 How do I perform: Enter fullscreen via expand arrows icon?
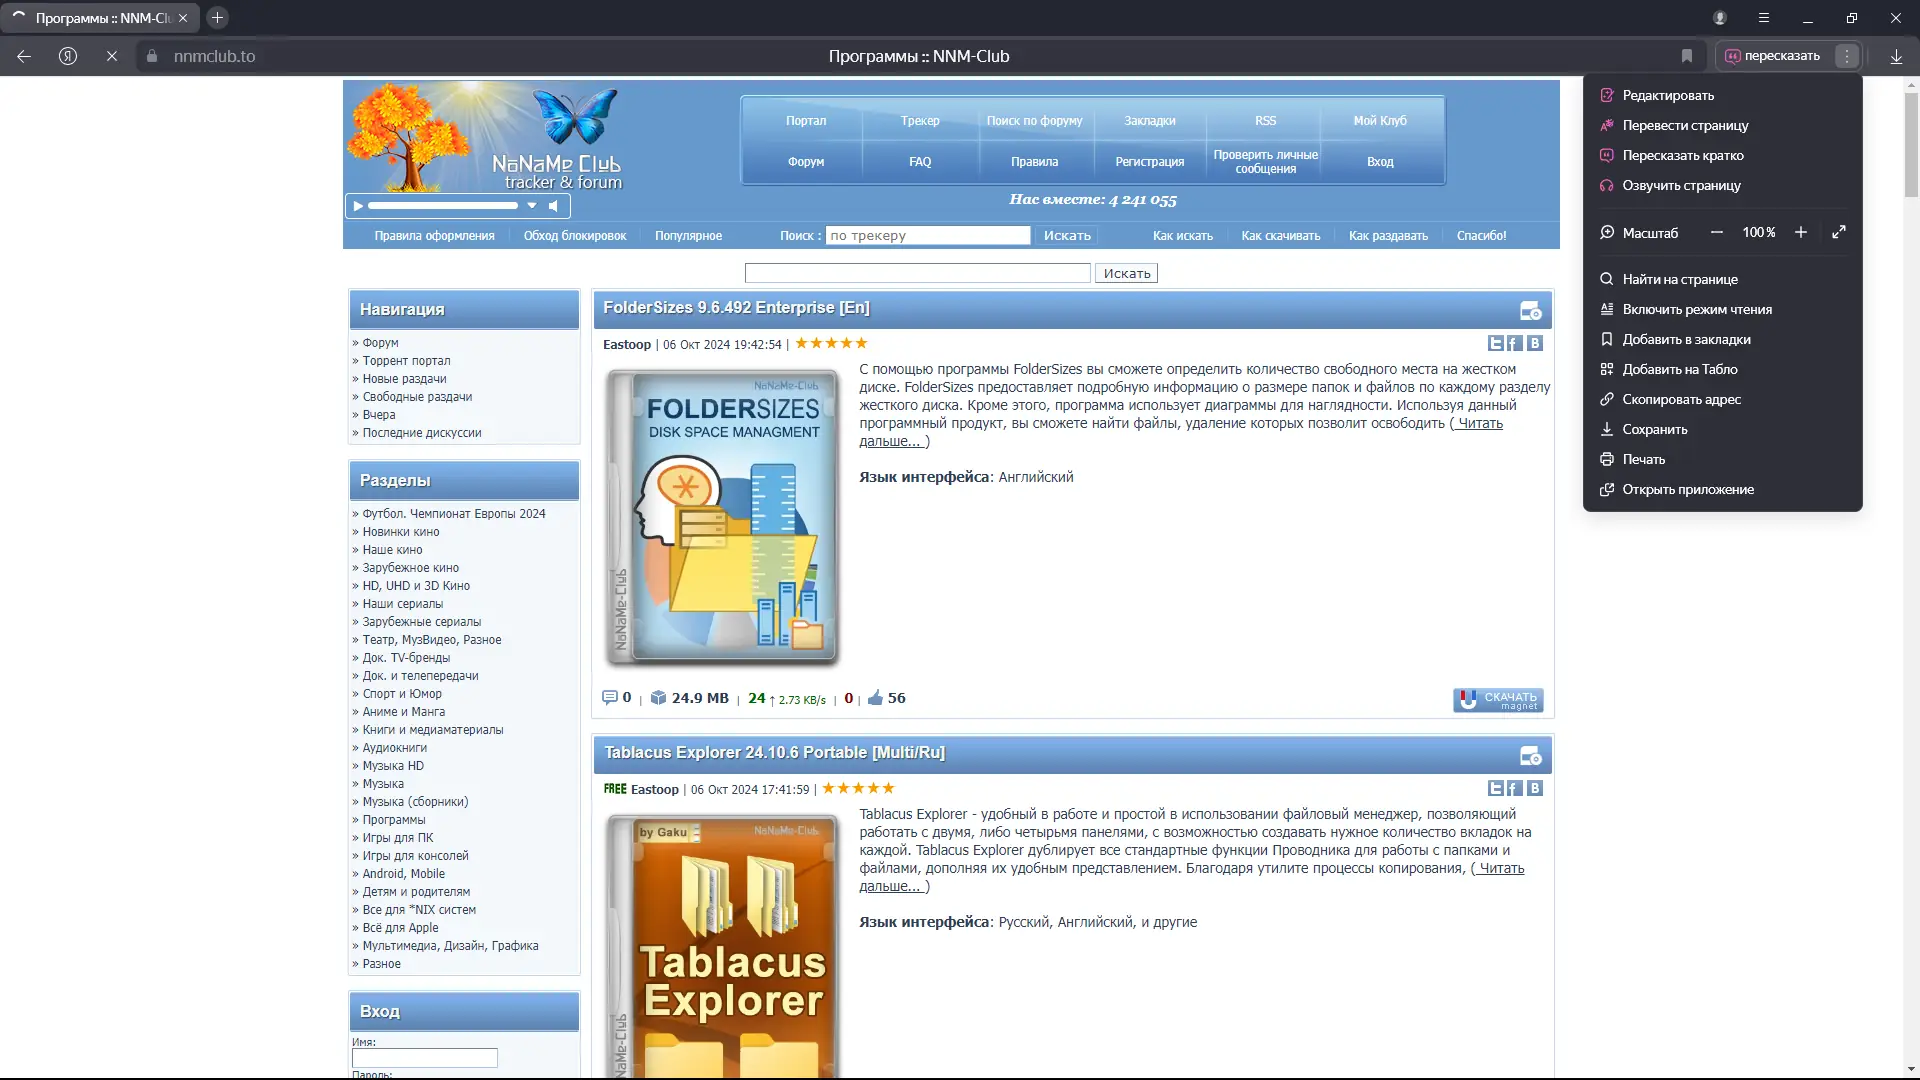1838,232
